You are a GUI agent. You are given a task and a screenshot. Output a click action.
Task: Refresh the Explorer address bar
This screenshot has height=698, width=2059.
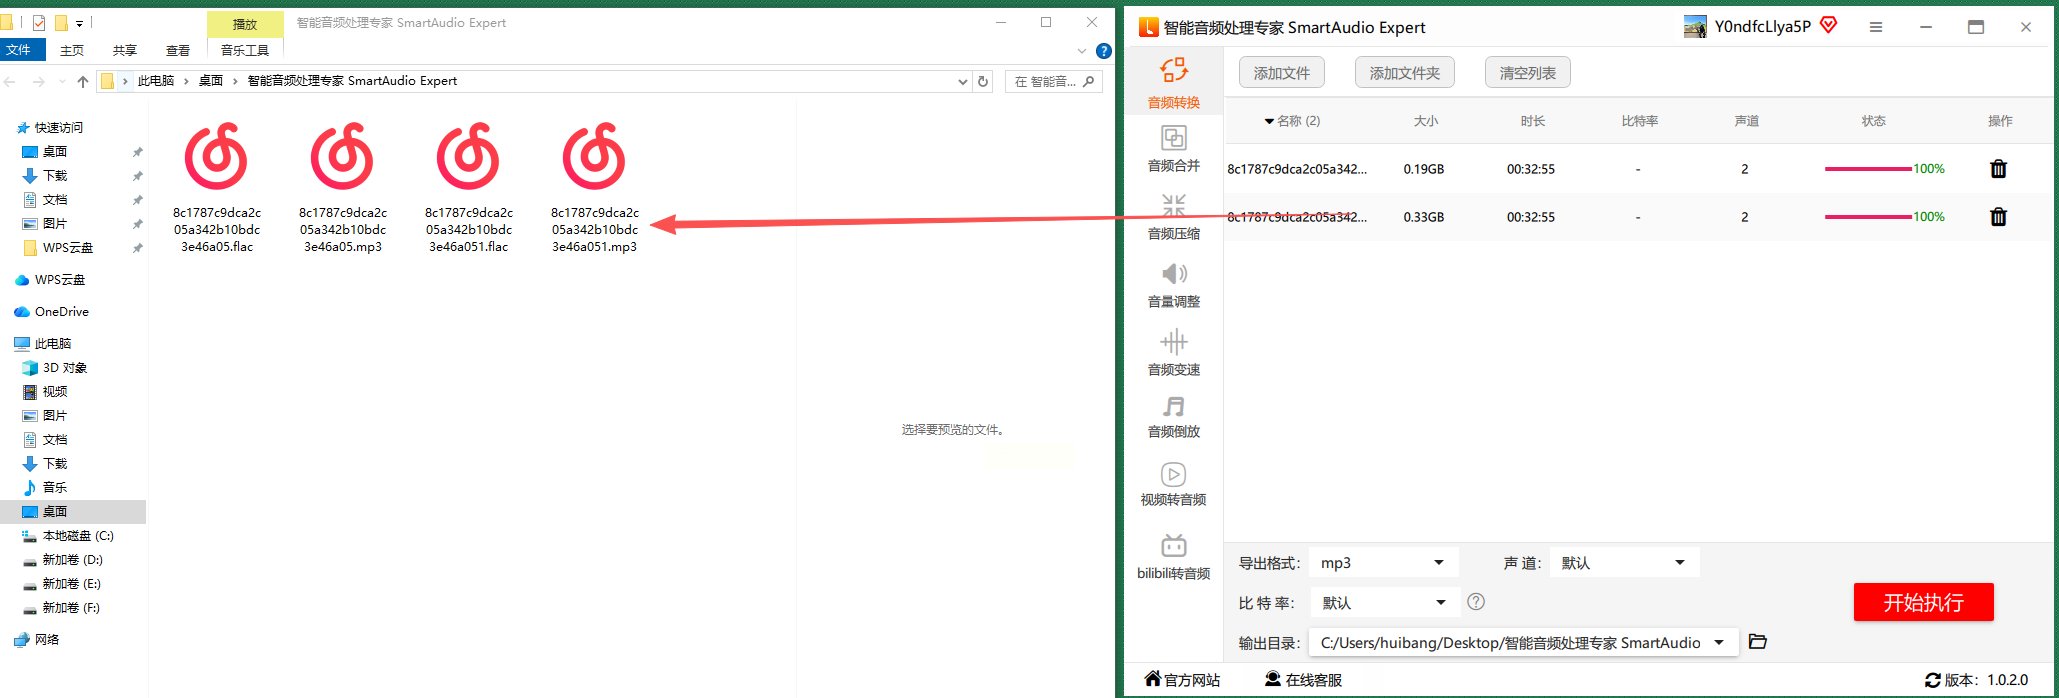click(983, 81)
